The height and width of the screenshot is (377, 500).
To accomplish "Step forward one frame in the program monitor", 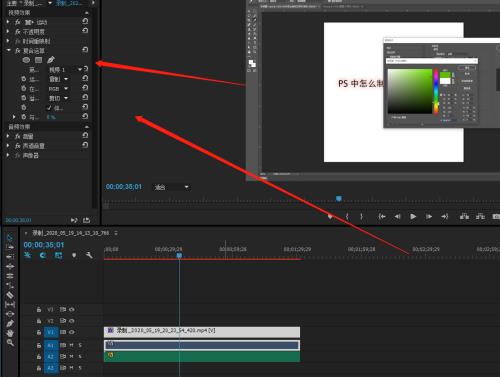I will [429, 217].
